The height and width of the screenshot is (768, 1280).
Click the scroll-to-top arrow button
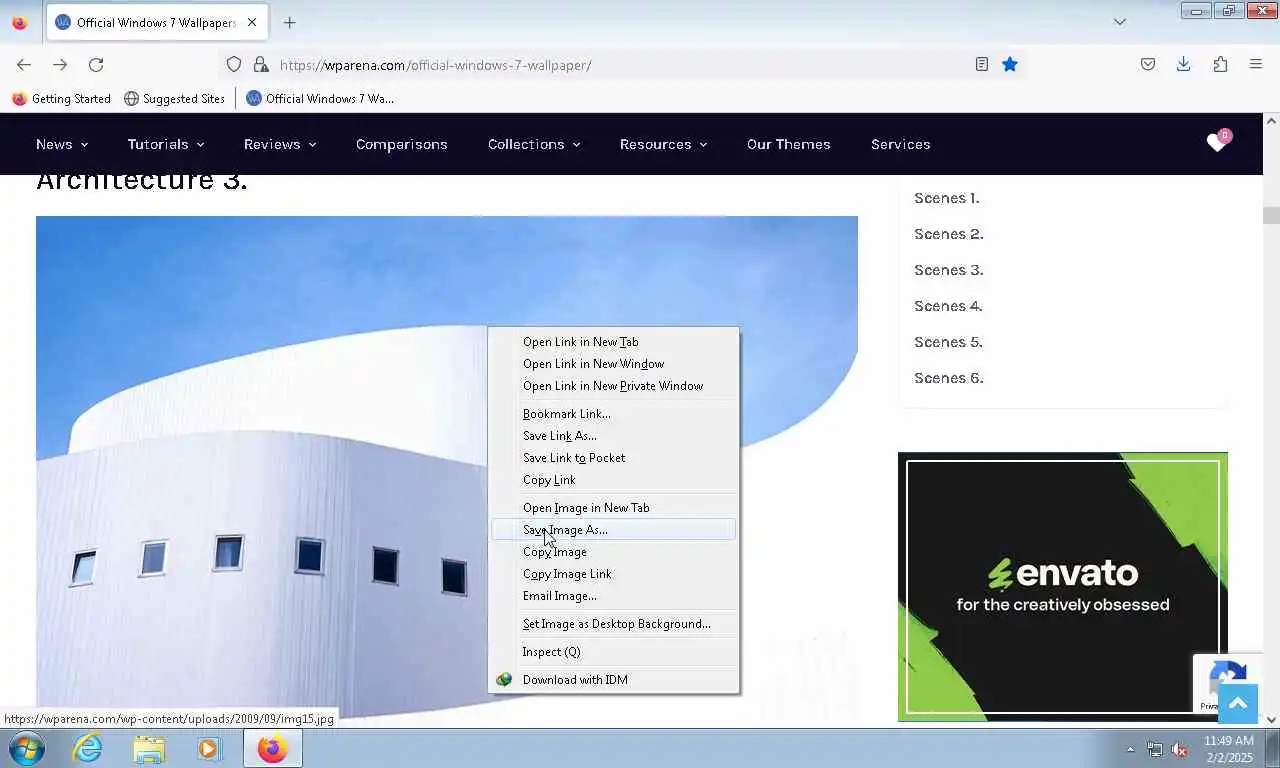[1238, 704]
